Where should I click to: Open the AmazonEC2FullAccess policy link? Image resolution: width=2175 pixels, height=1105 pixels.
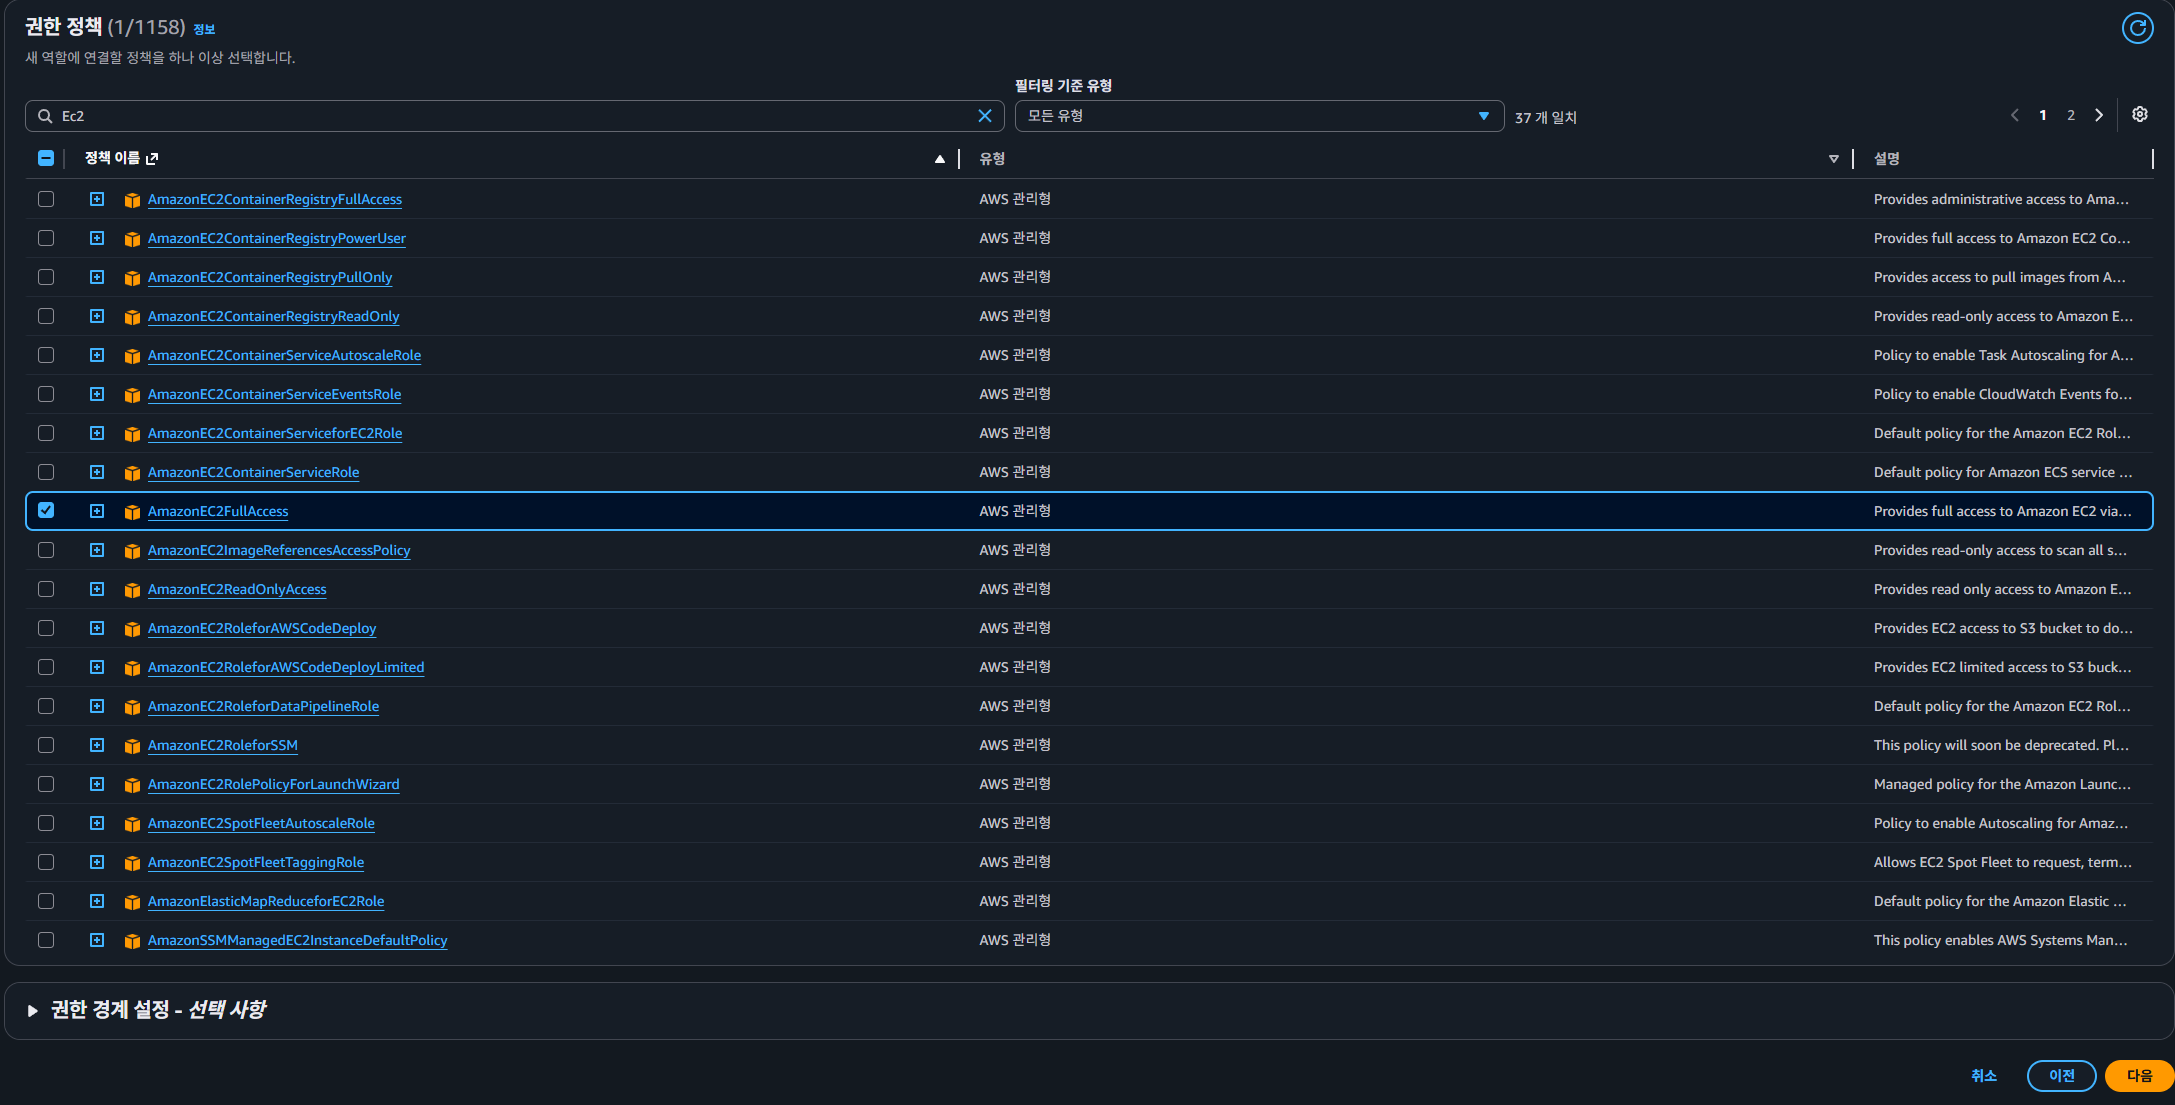point(218,512)
